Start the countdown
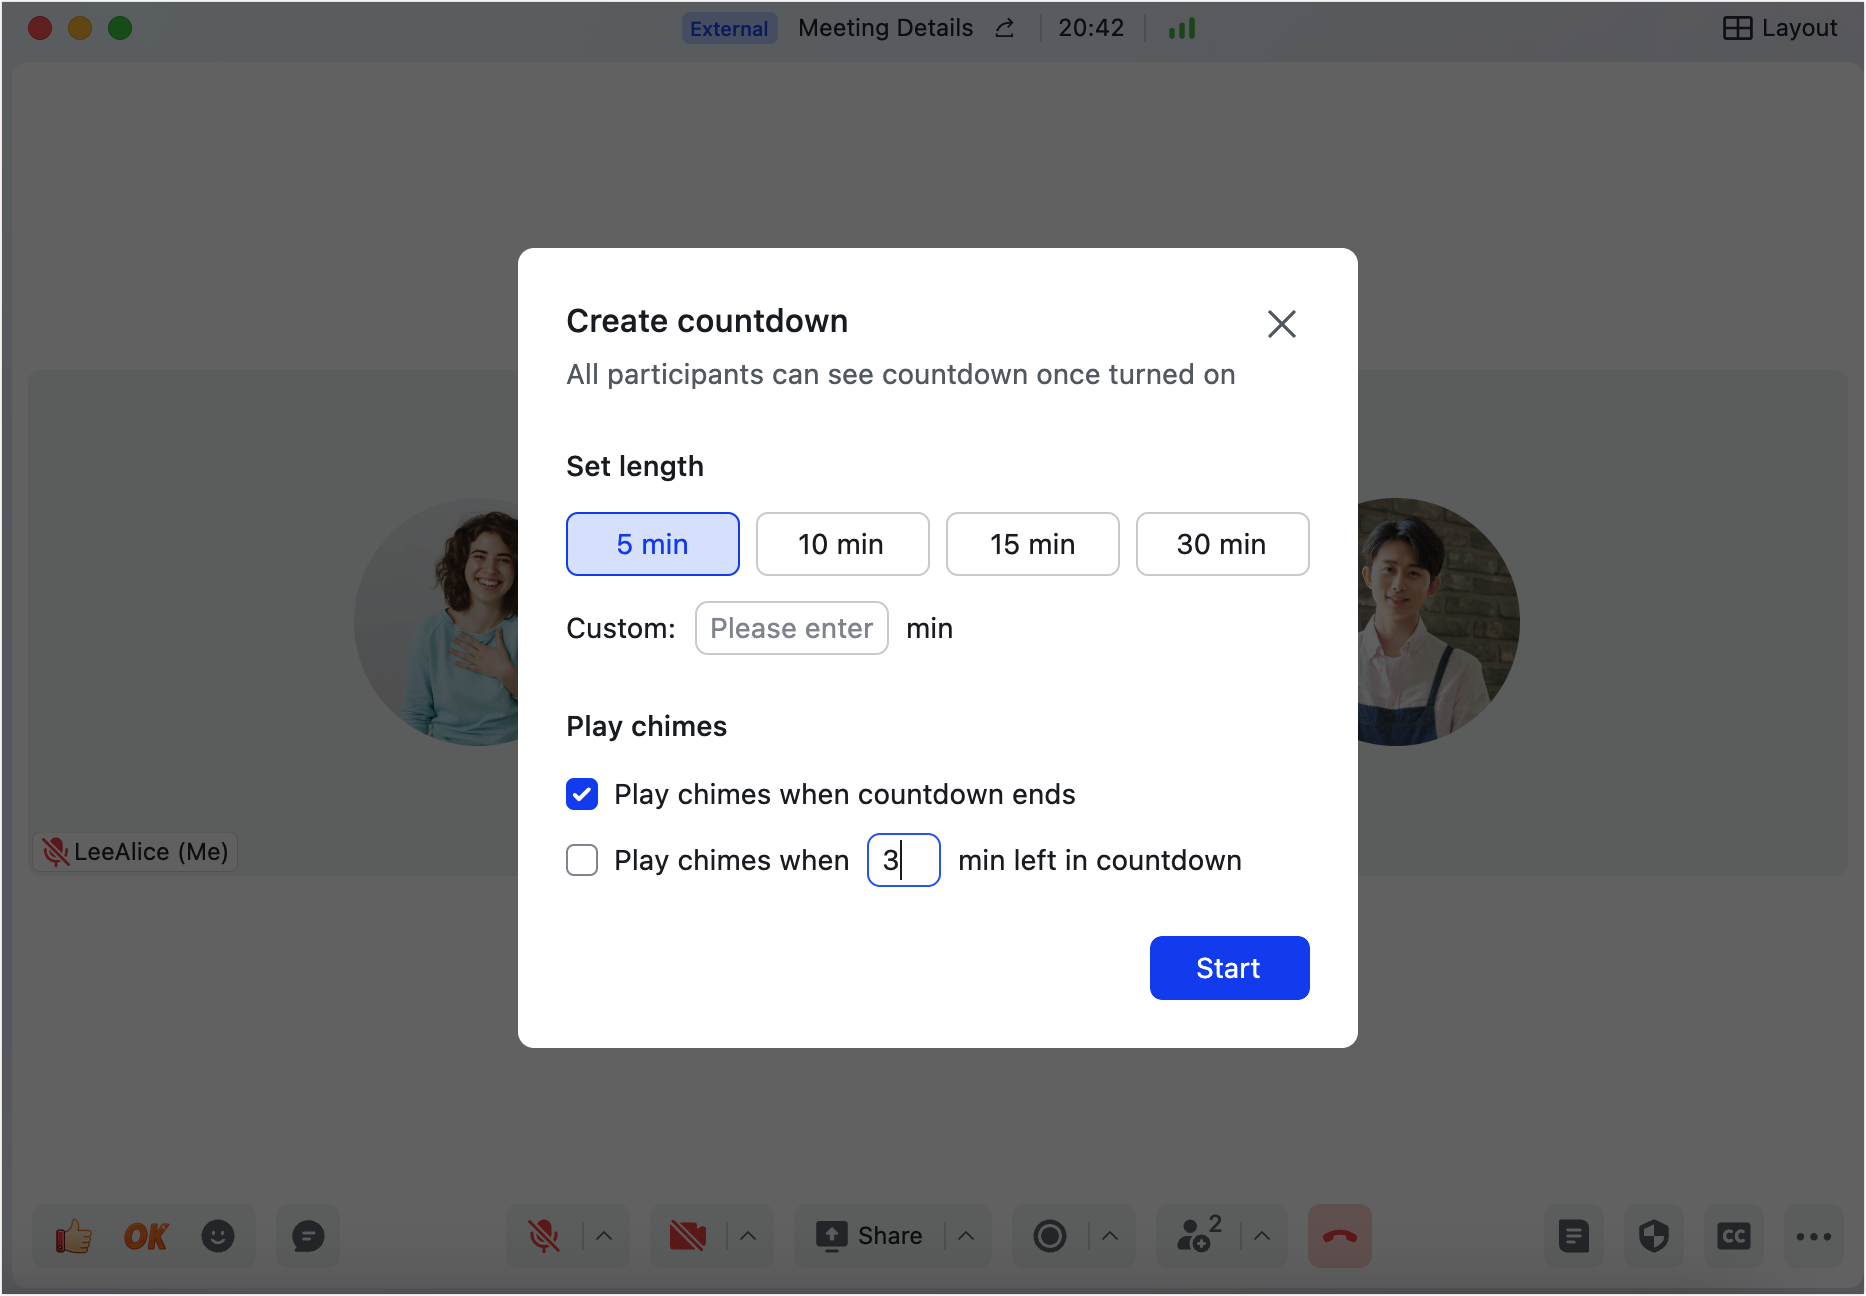Image resolution: width=1866 pixels, height=1296 pixels. pyautogui.click(x=1229, y=967)
